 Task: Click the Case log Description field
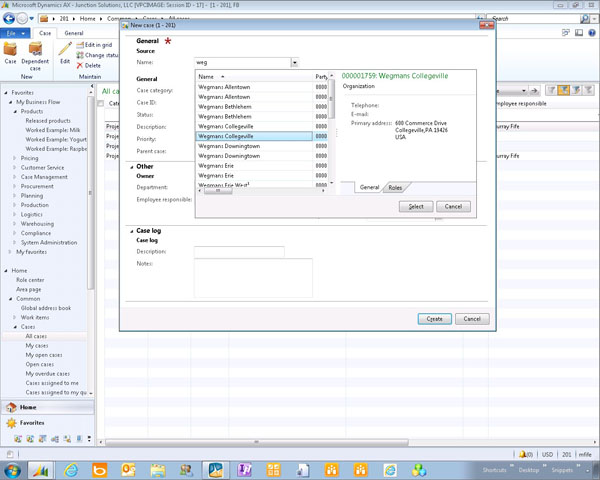point(239,252)
